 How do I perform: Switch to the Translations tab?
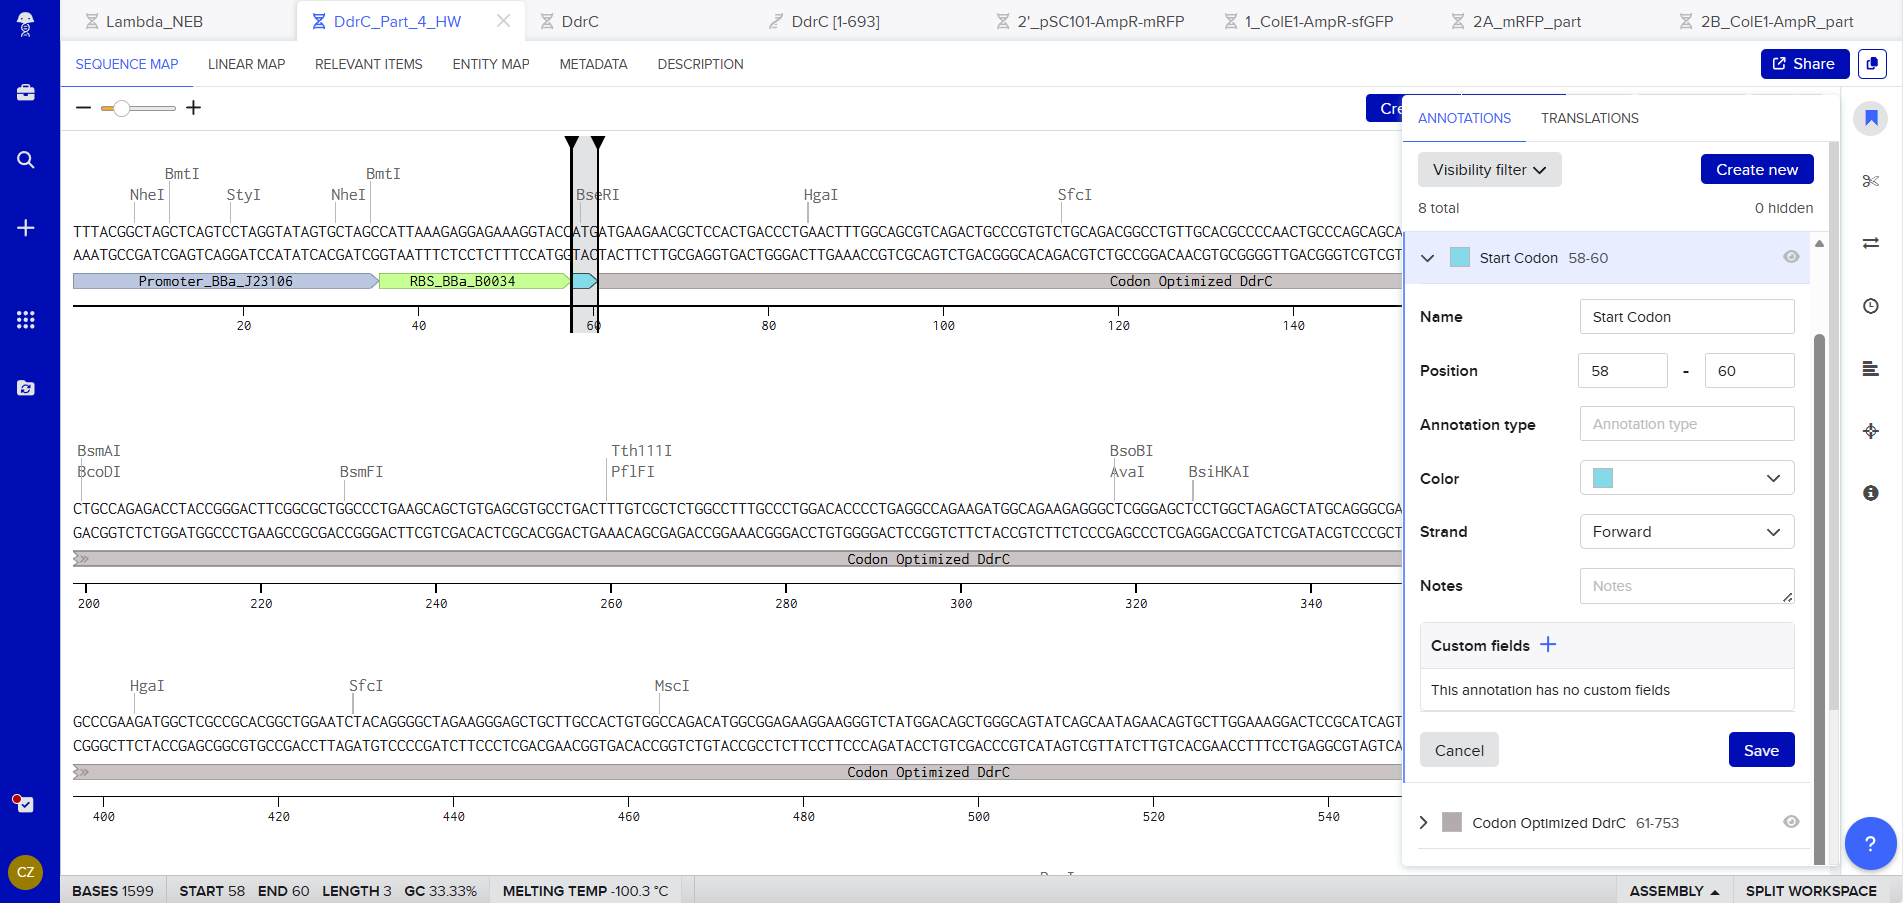(x=1589, y=118)
